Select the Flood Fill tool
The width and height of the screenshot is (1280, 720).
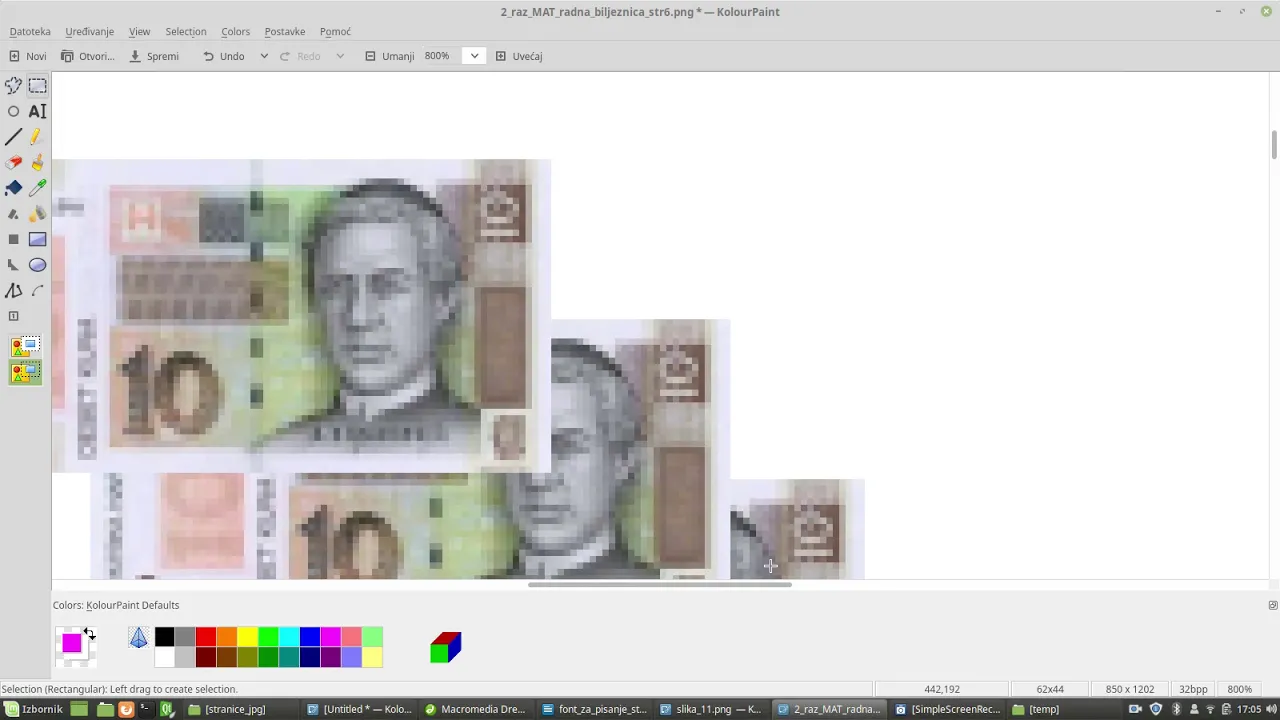click(13, 188)
